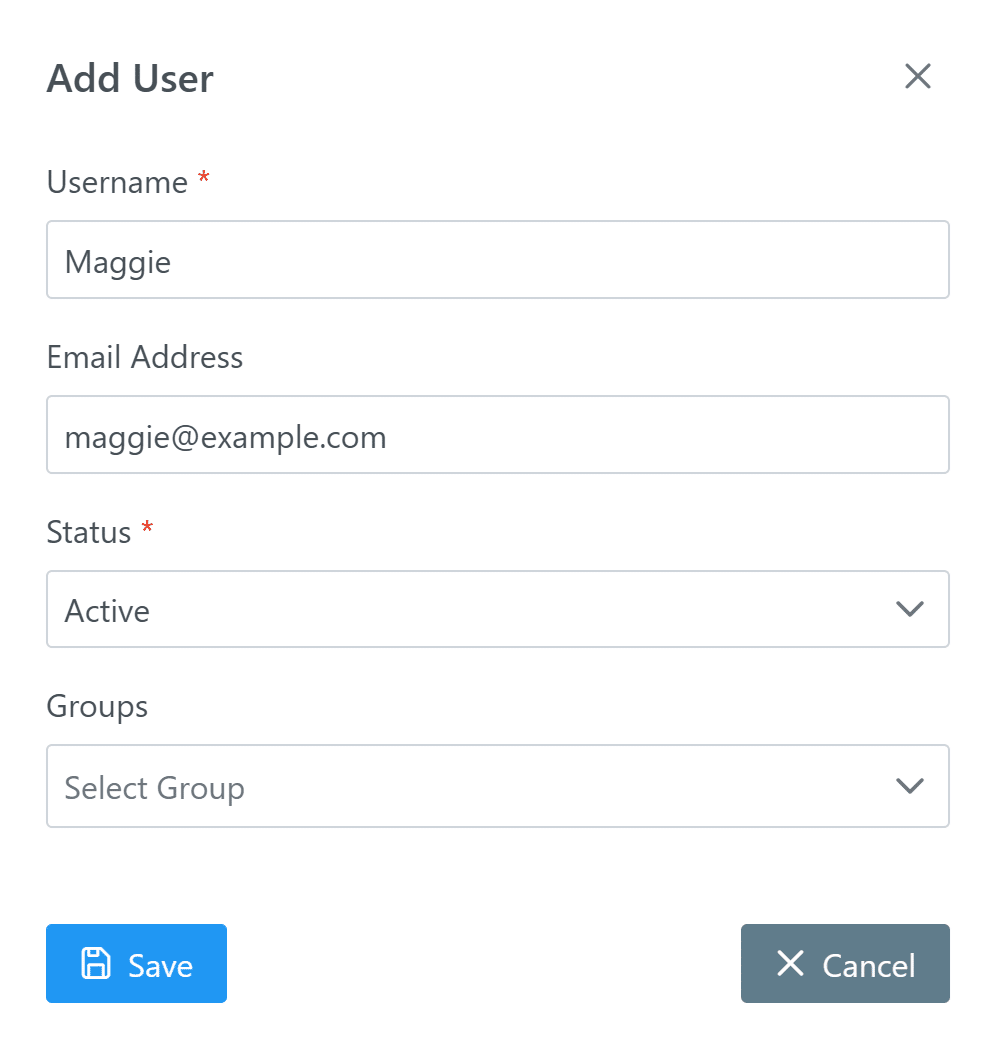995x1048 pixels.
Task: Click the Status field label
Action: (x=89, y=533)
